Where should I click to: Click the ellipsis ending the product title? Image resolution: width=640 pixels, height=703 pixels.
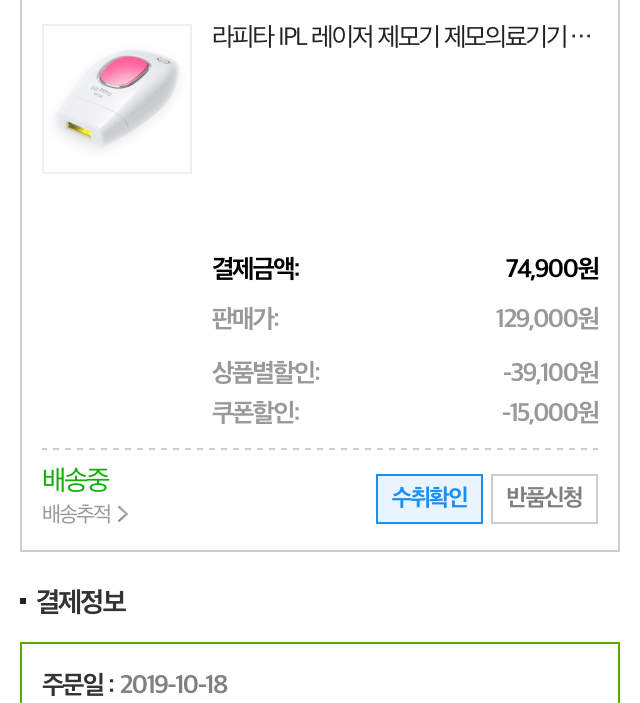[x=585, y=38]
